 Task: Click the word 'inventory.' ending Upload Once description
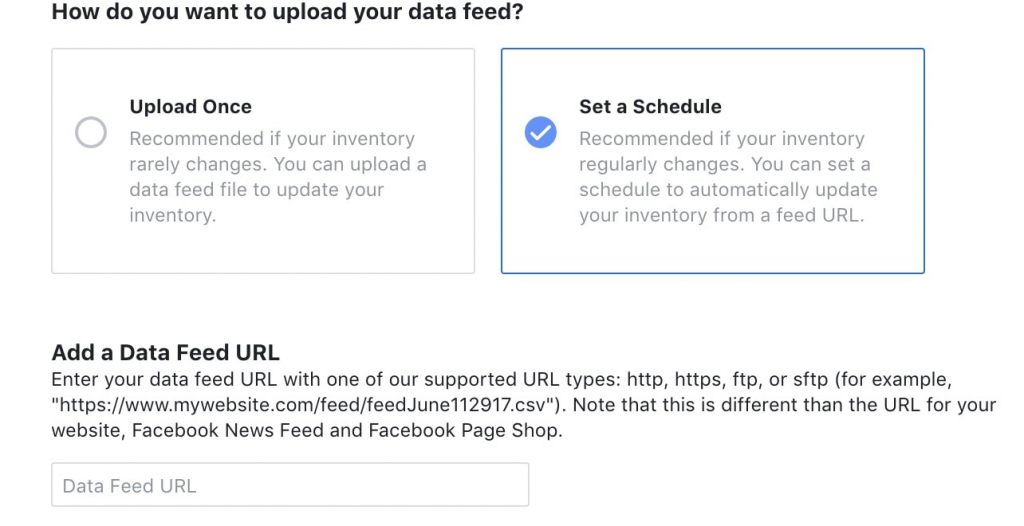172,215
